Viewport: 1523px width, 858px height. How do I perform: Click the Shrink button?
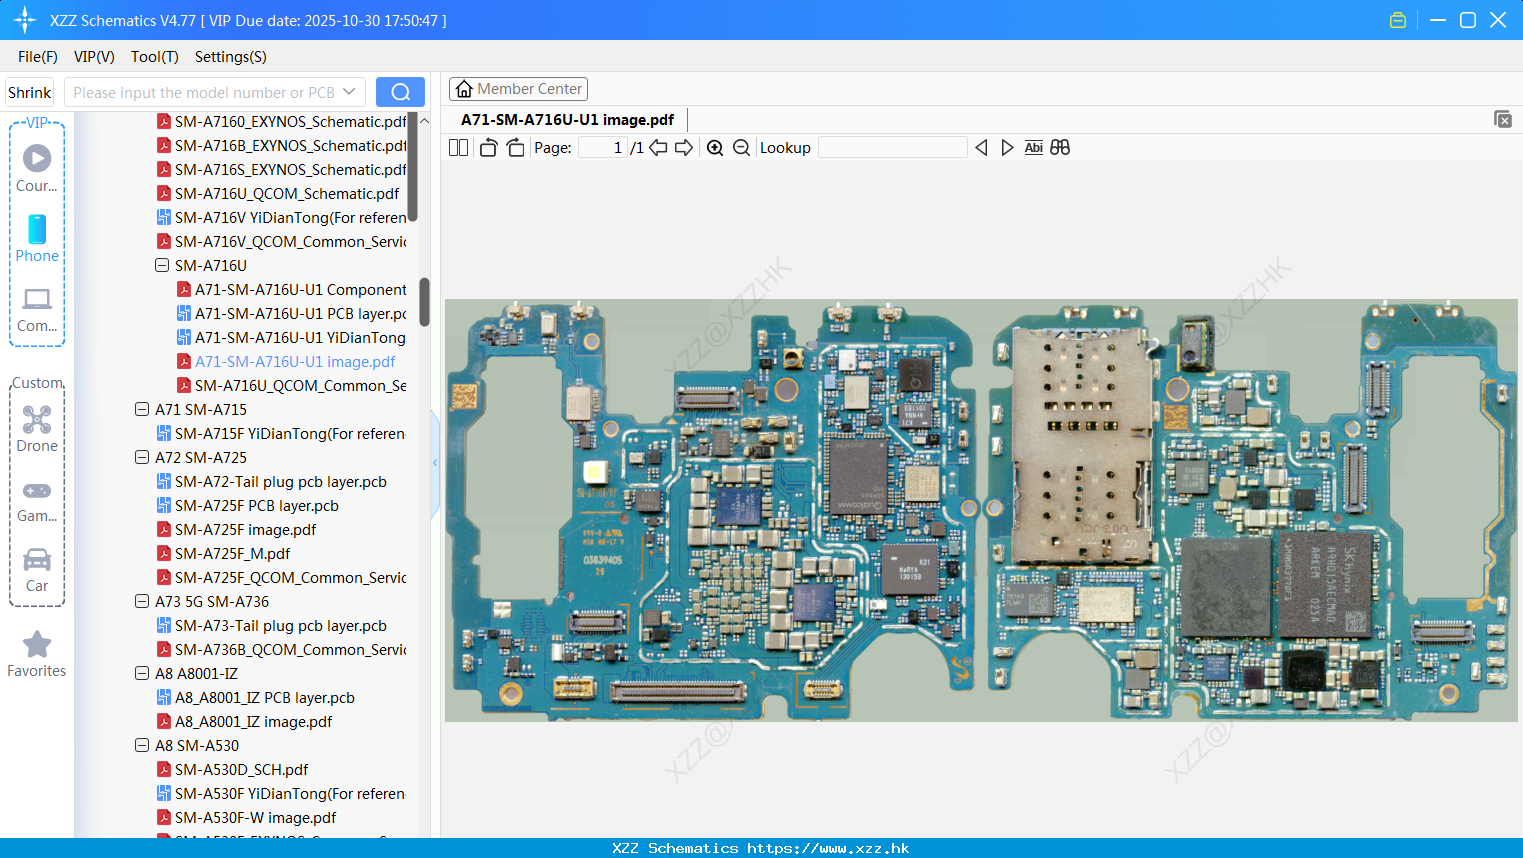30,92
